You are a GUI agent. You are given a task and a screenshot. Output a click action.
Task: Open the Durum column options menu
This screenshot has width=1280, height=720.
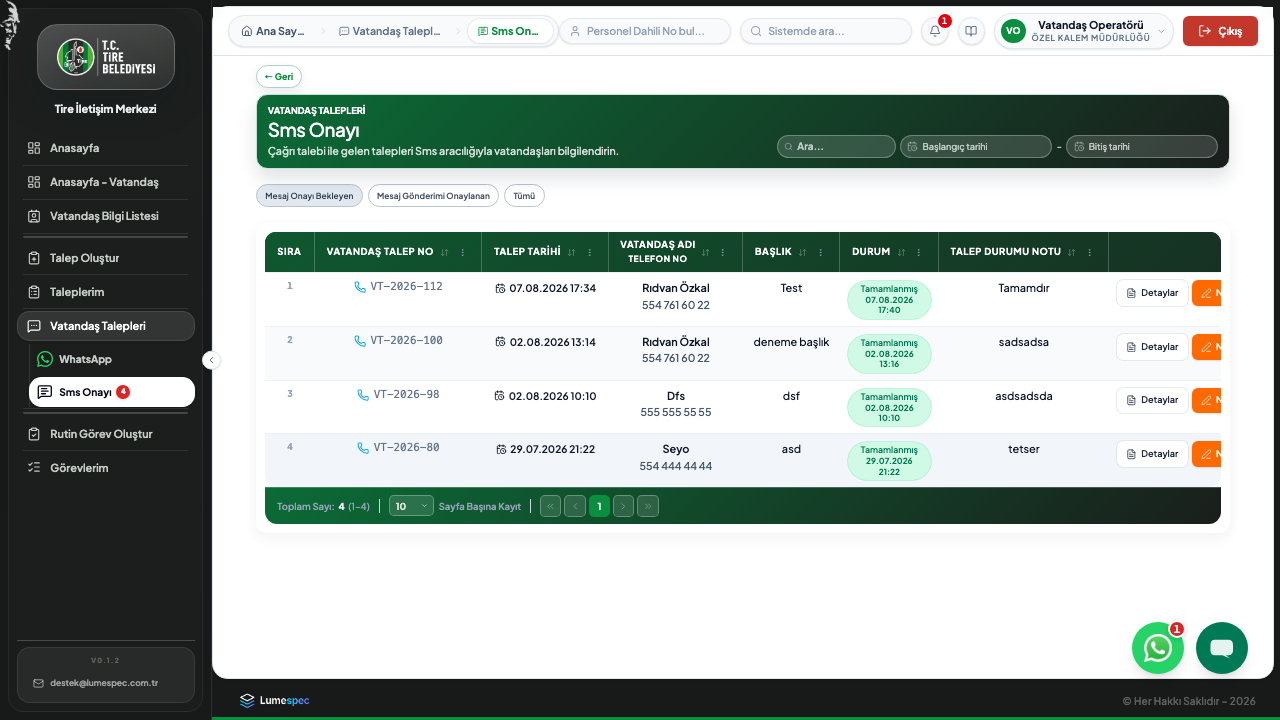click(920, 252)
